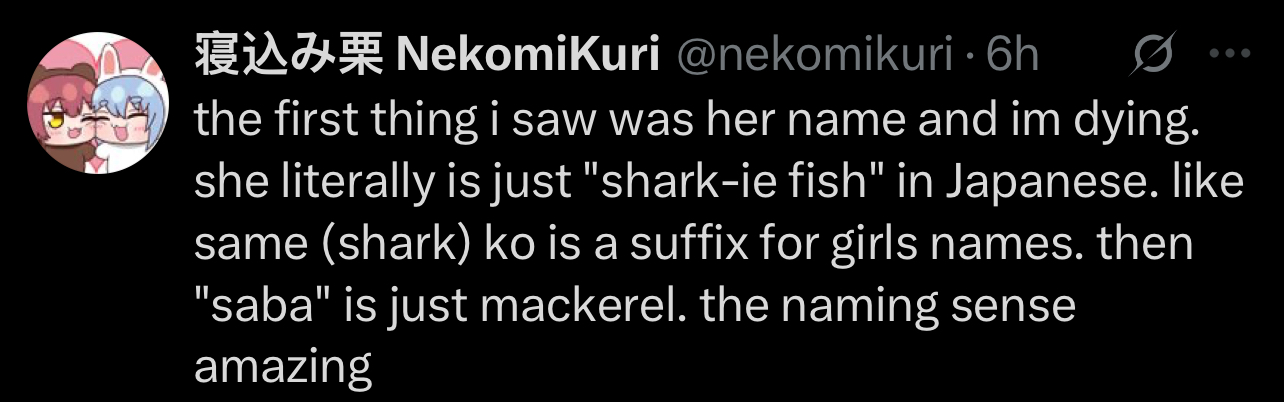This screenshot has width=1284, height=402.
Task: Click the 6h timestamp to open post
Action: tap(1010, 58)
